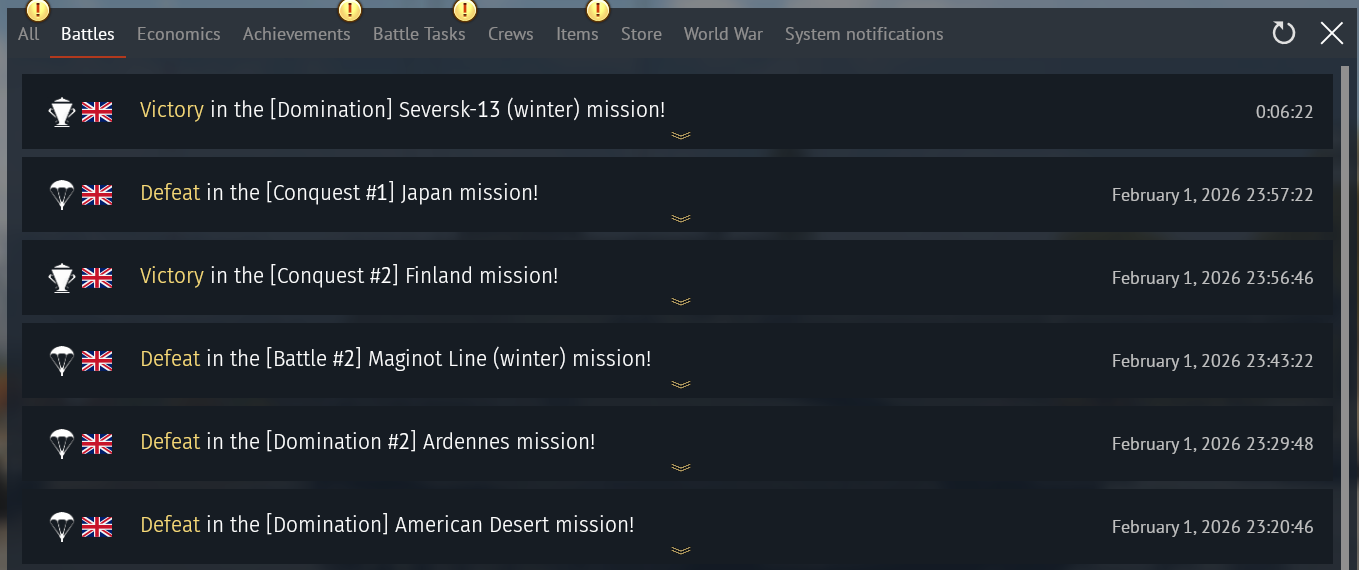Click British flag on Maginot Line entry

click(97, 361)
